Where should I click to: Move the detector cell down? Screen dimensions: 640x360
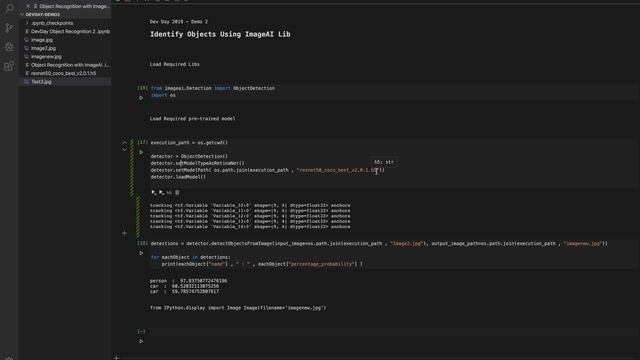[124, 150]
